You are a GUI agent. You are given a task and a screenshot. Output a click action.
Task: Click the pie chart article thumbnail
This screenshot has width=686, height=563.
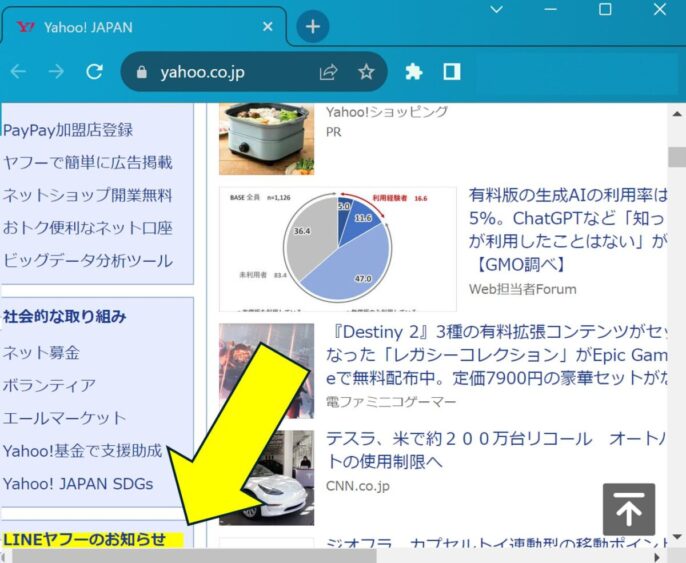point(338,249)
